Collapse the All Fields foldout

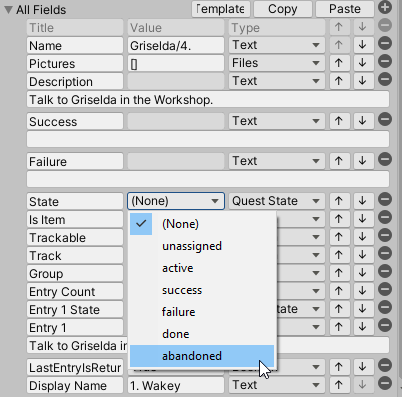pyautogui.click(x=9, y=10)
